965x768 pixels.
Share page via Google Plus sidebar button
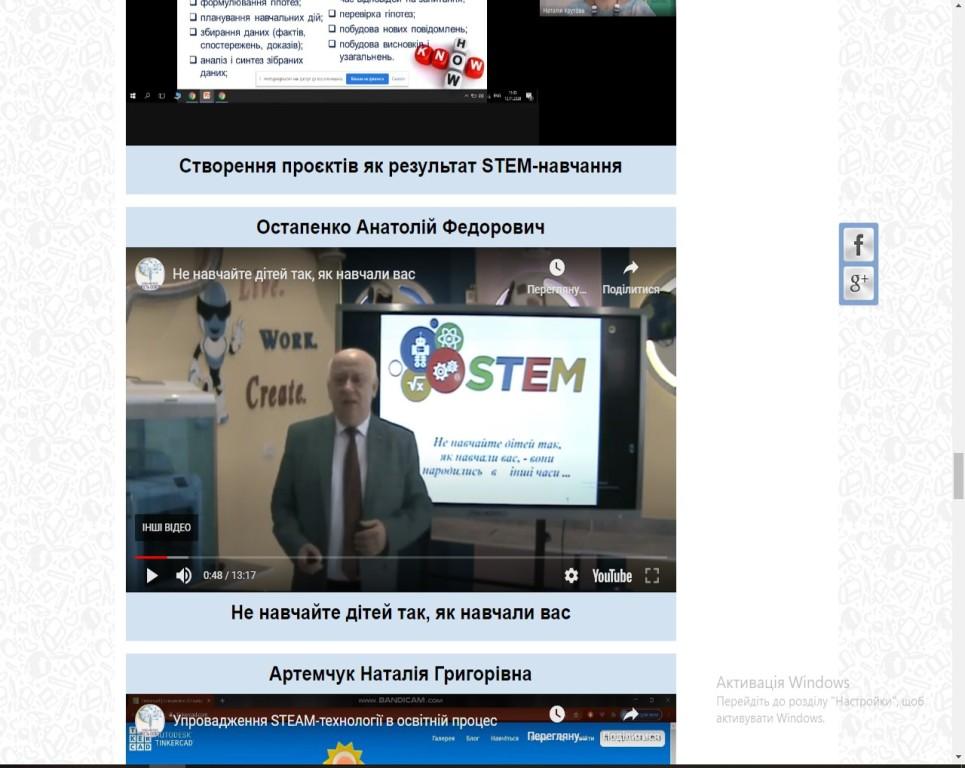coord(859,283)
